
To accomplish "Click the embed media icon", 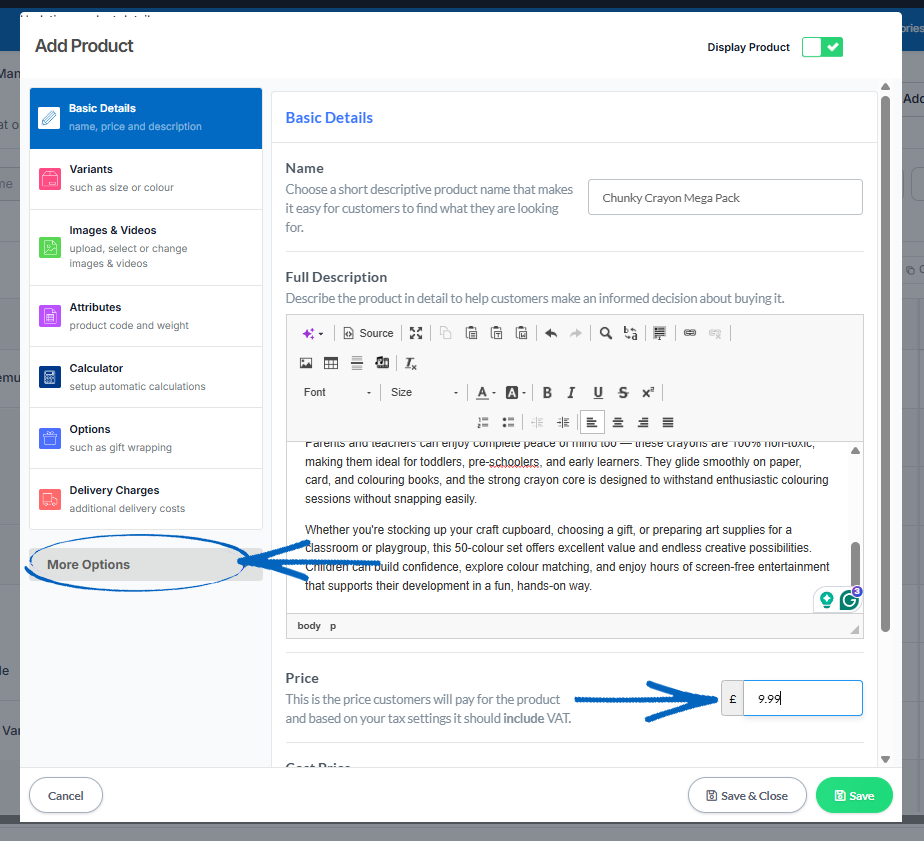I will point(382,363).
